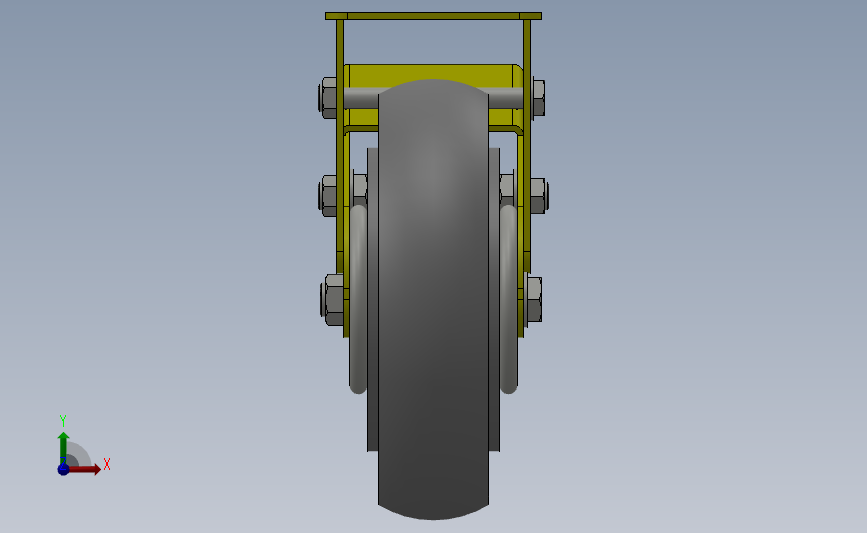Select the gray axle tube behind wheel top
This screenshot has height=533, width=867.
pos(361,98)
